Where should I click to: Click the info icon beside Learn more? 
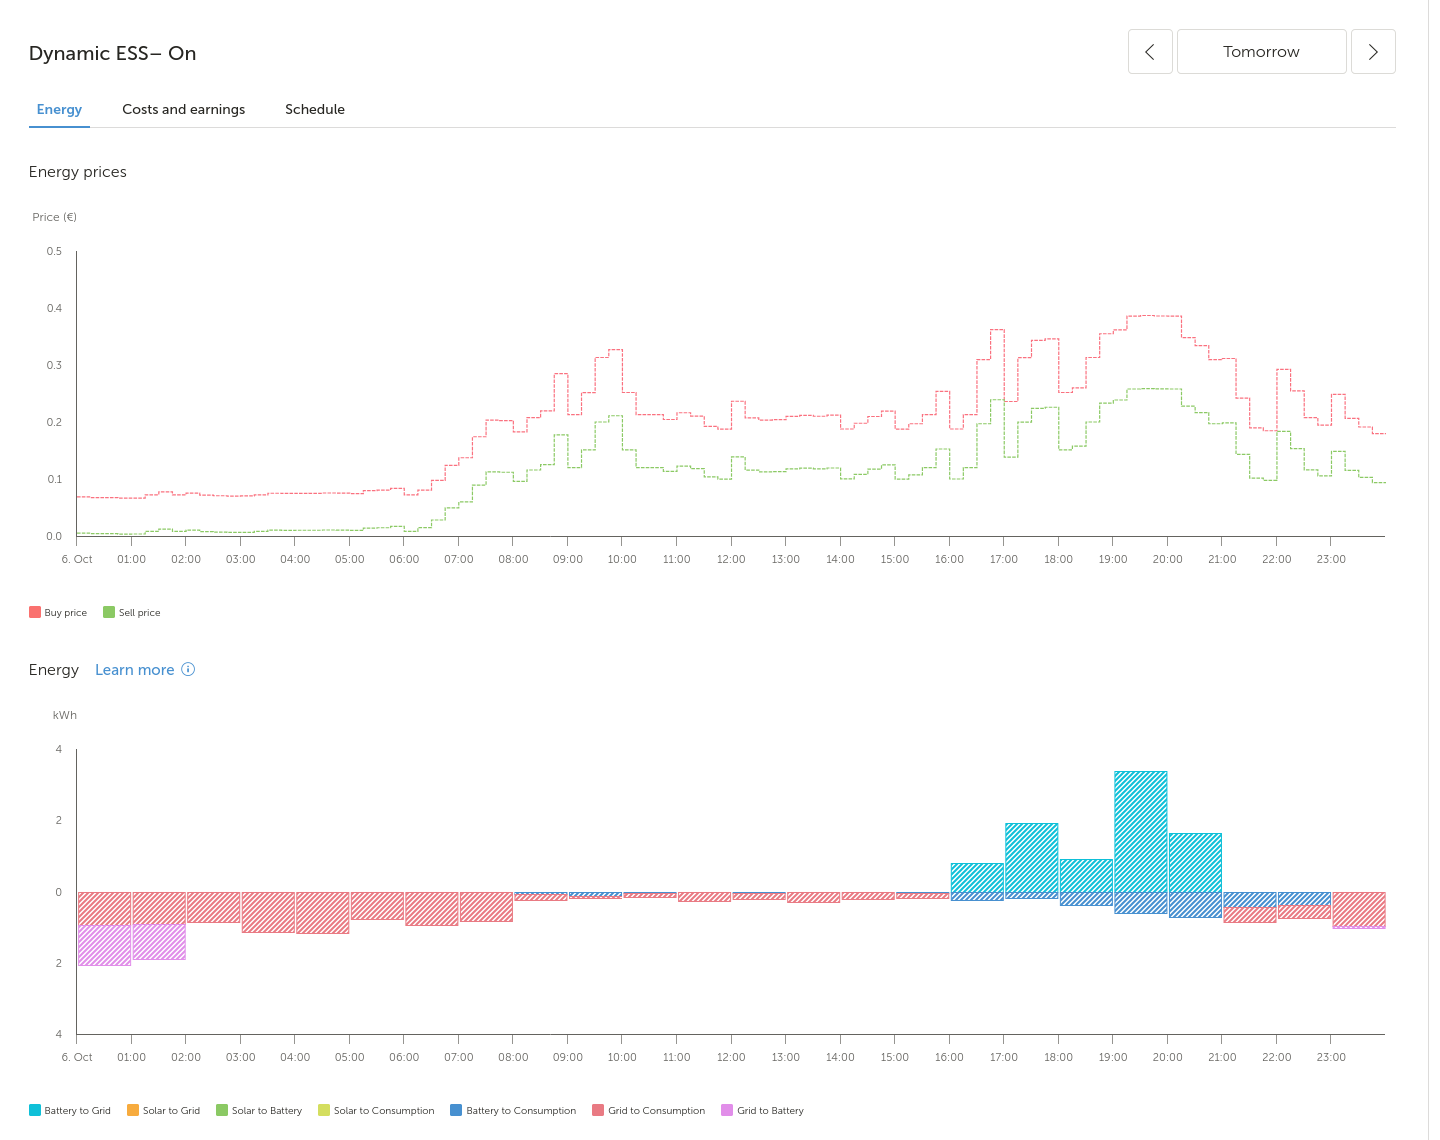coord(188,670)
